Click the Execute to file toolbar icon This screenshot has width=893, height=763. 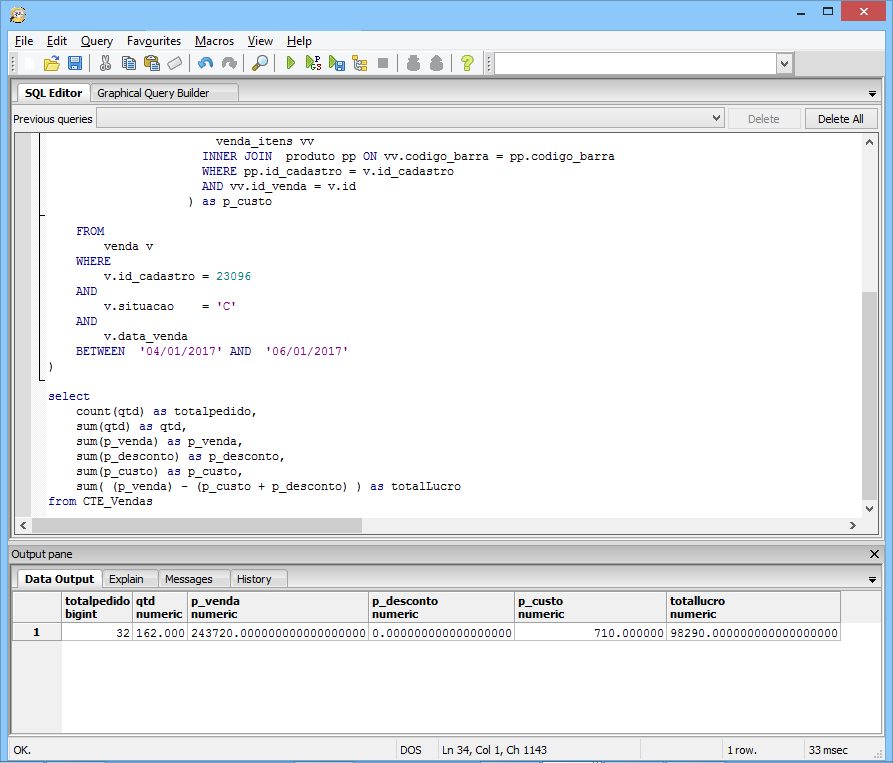coord(336,63)
